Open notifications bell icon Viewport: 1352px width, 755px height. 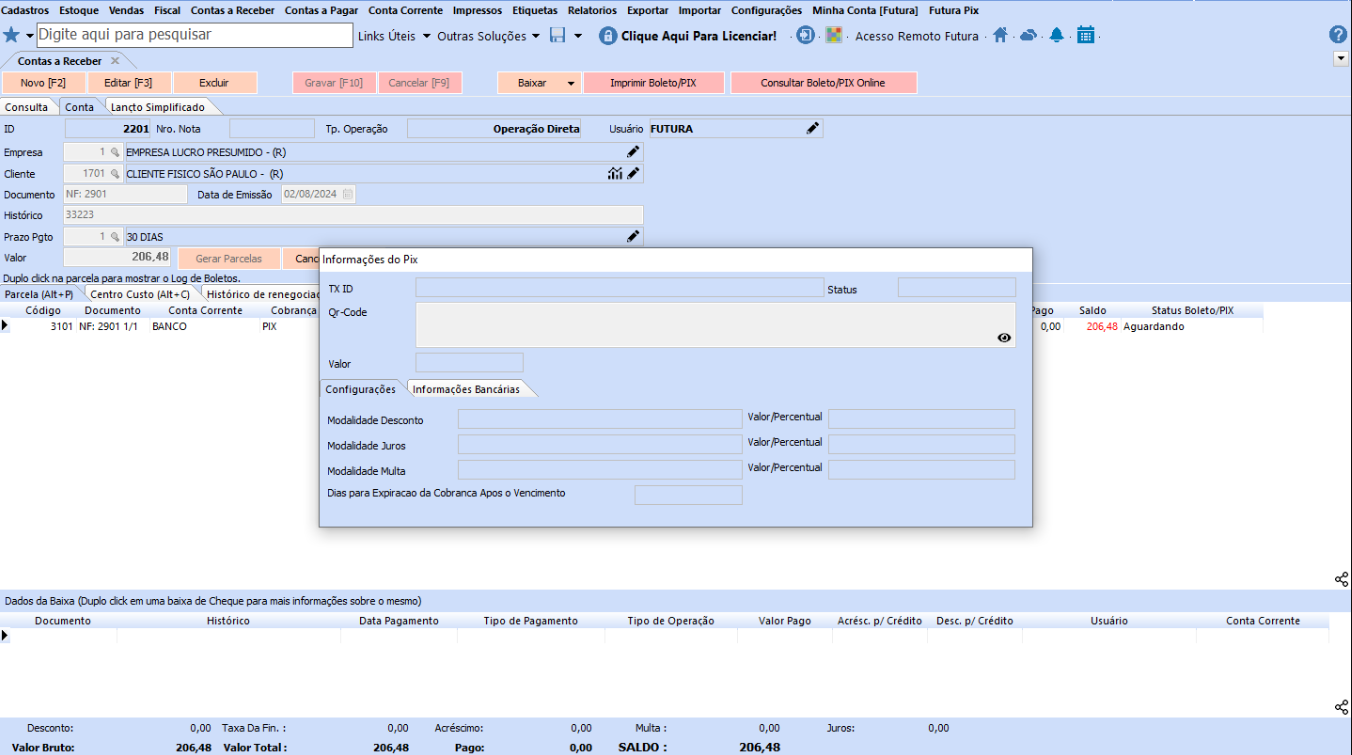[x=1057, y=35]
